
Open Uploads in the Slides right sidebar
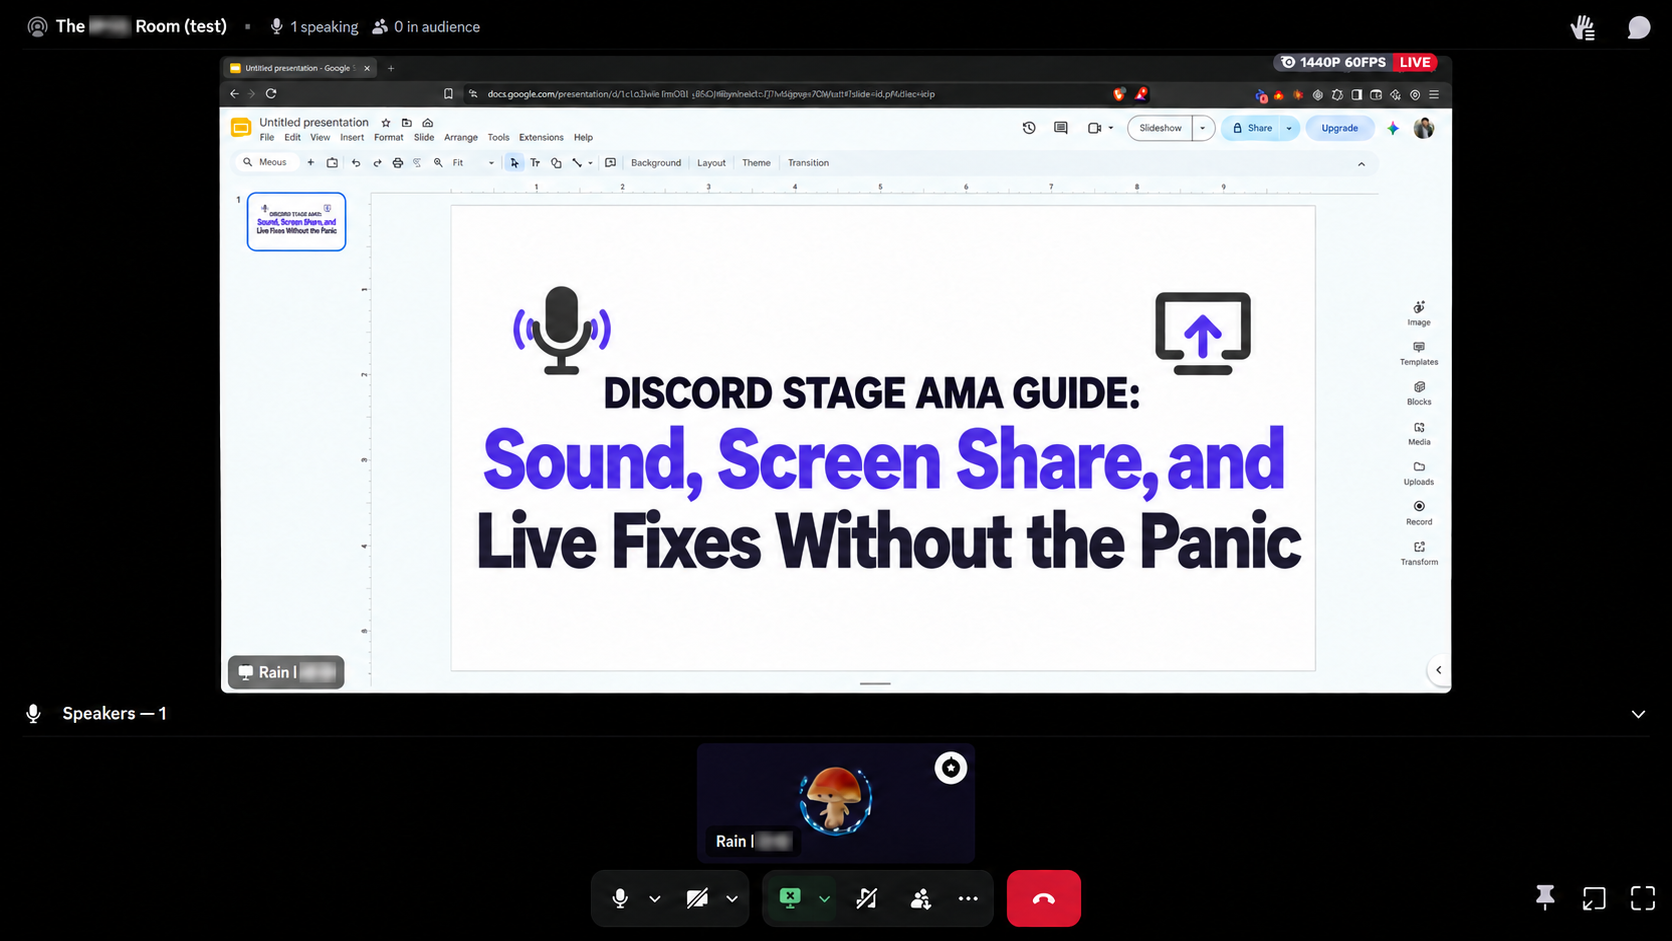pos(1419,473)
